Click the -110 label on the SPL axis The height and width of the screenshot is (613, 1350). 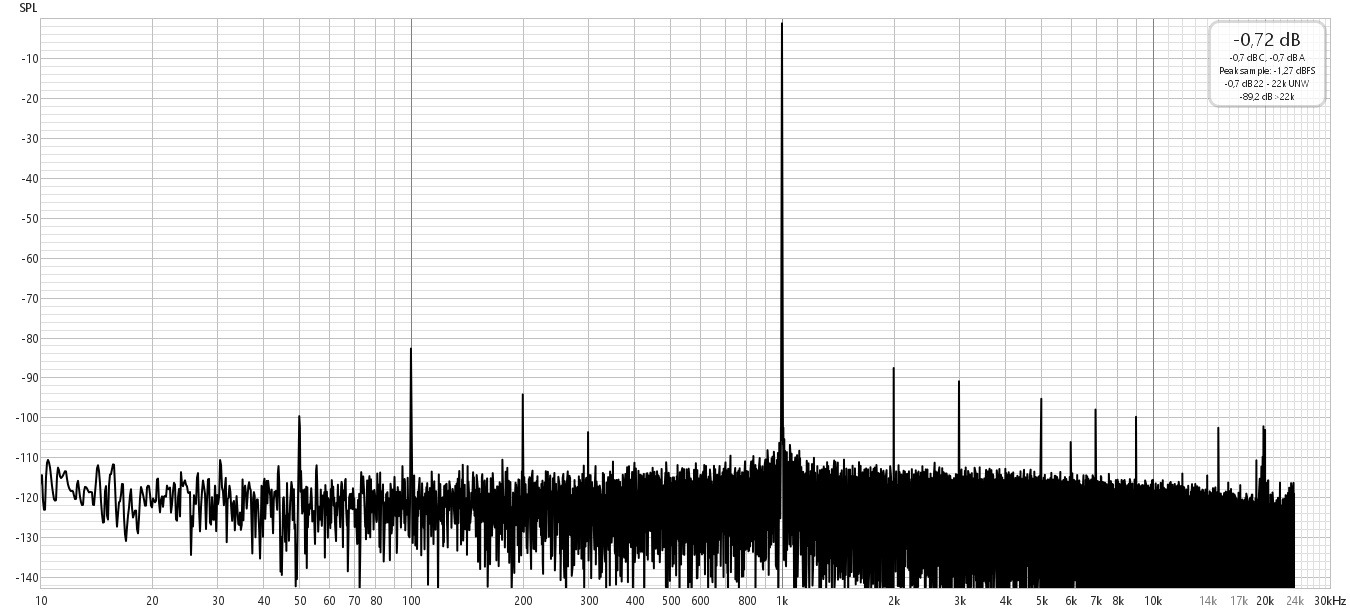tap(27, 458)
